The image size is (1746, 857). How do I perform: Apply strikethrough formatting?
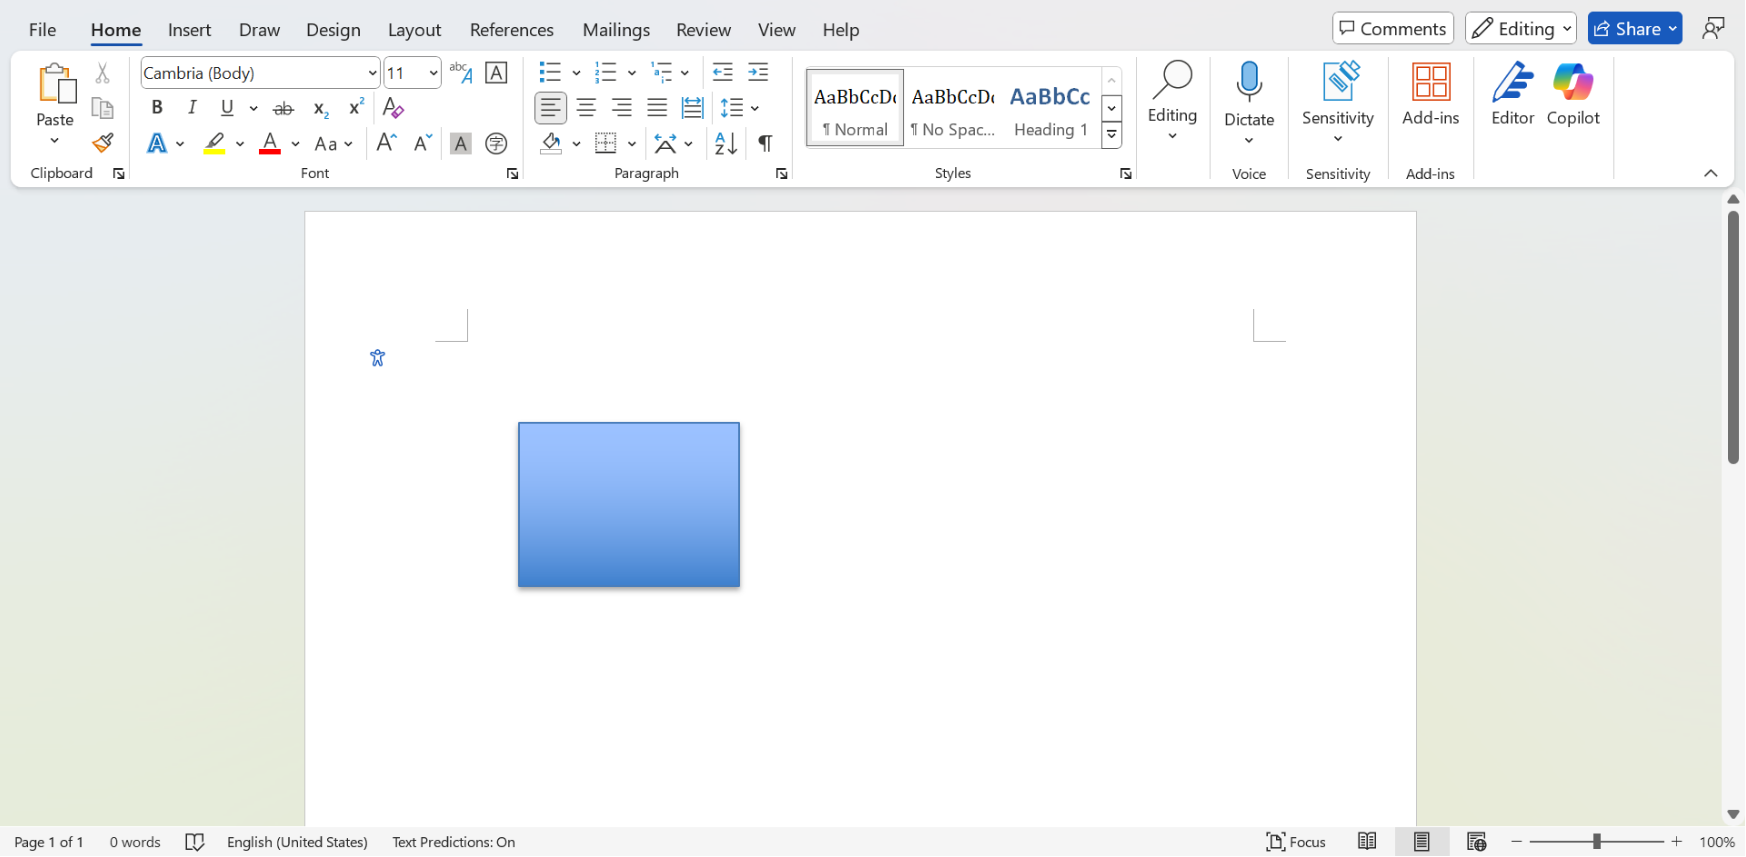click(284, 108)
